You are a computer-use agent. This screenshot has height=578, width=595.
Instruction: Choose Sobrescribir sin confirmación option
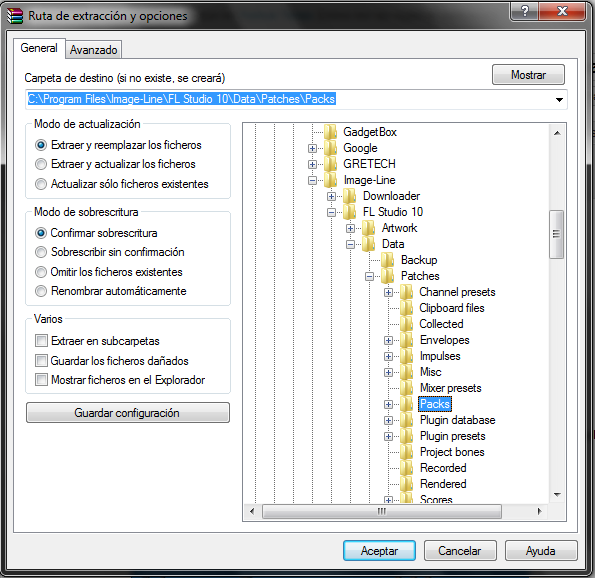[41, 252]
